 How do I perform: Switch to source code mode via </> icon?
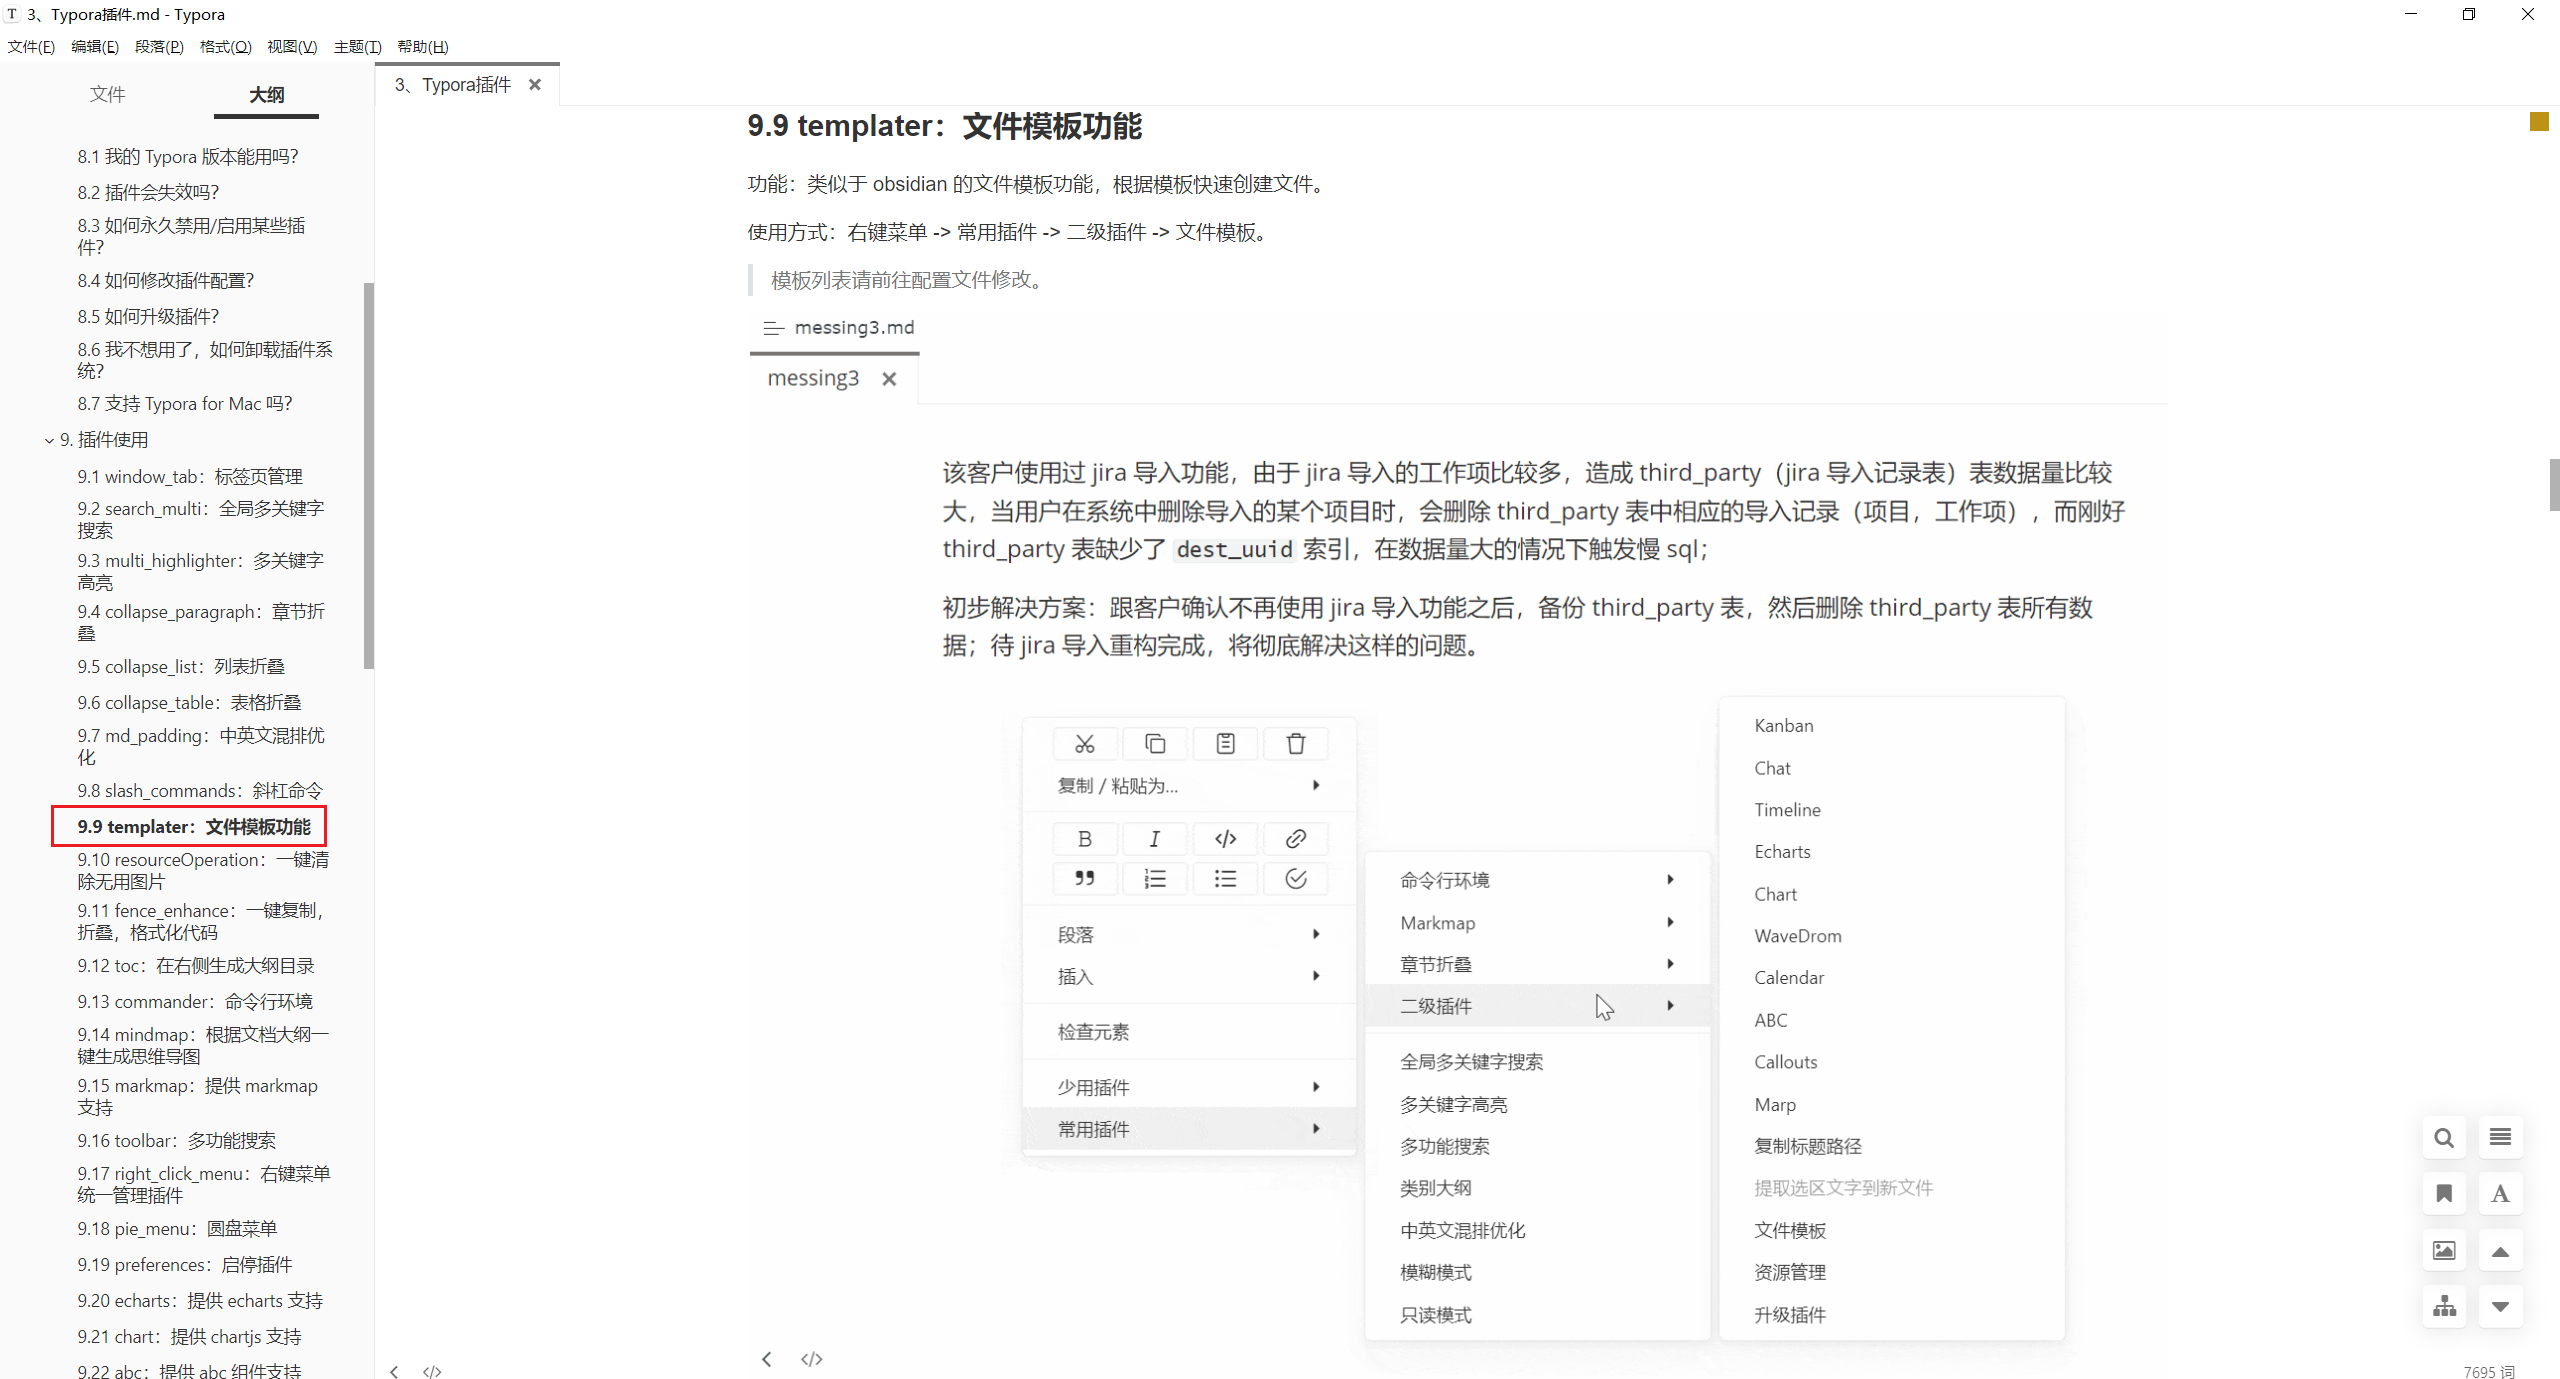click(432, 1371)
